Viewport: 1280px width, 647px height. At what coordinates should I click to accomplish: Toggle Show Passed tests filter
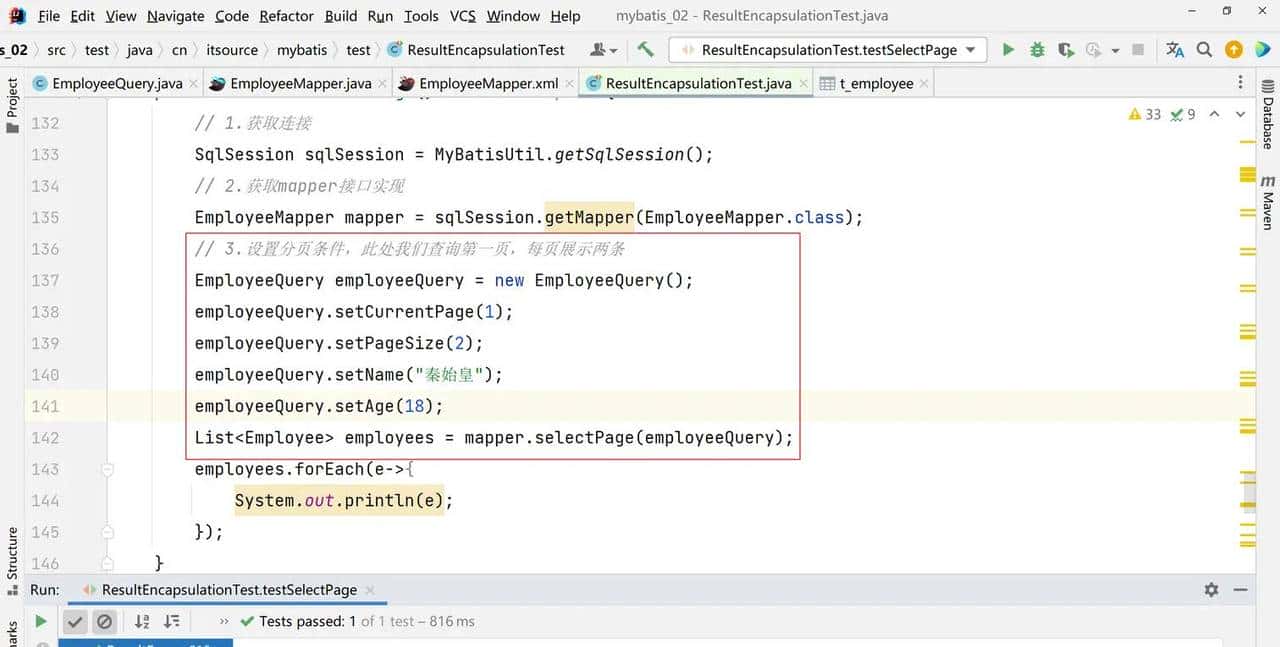(75, 622)
